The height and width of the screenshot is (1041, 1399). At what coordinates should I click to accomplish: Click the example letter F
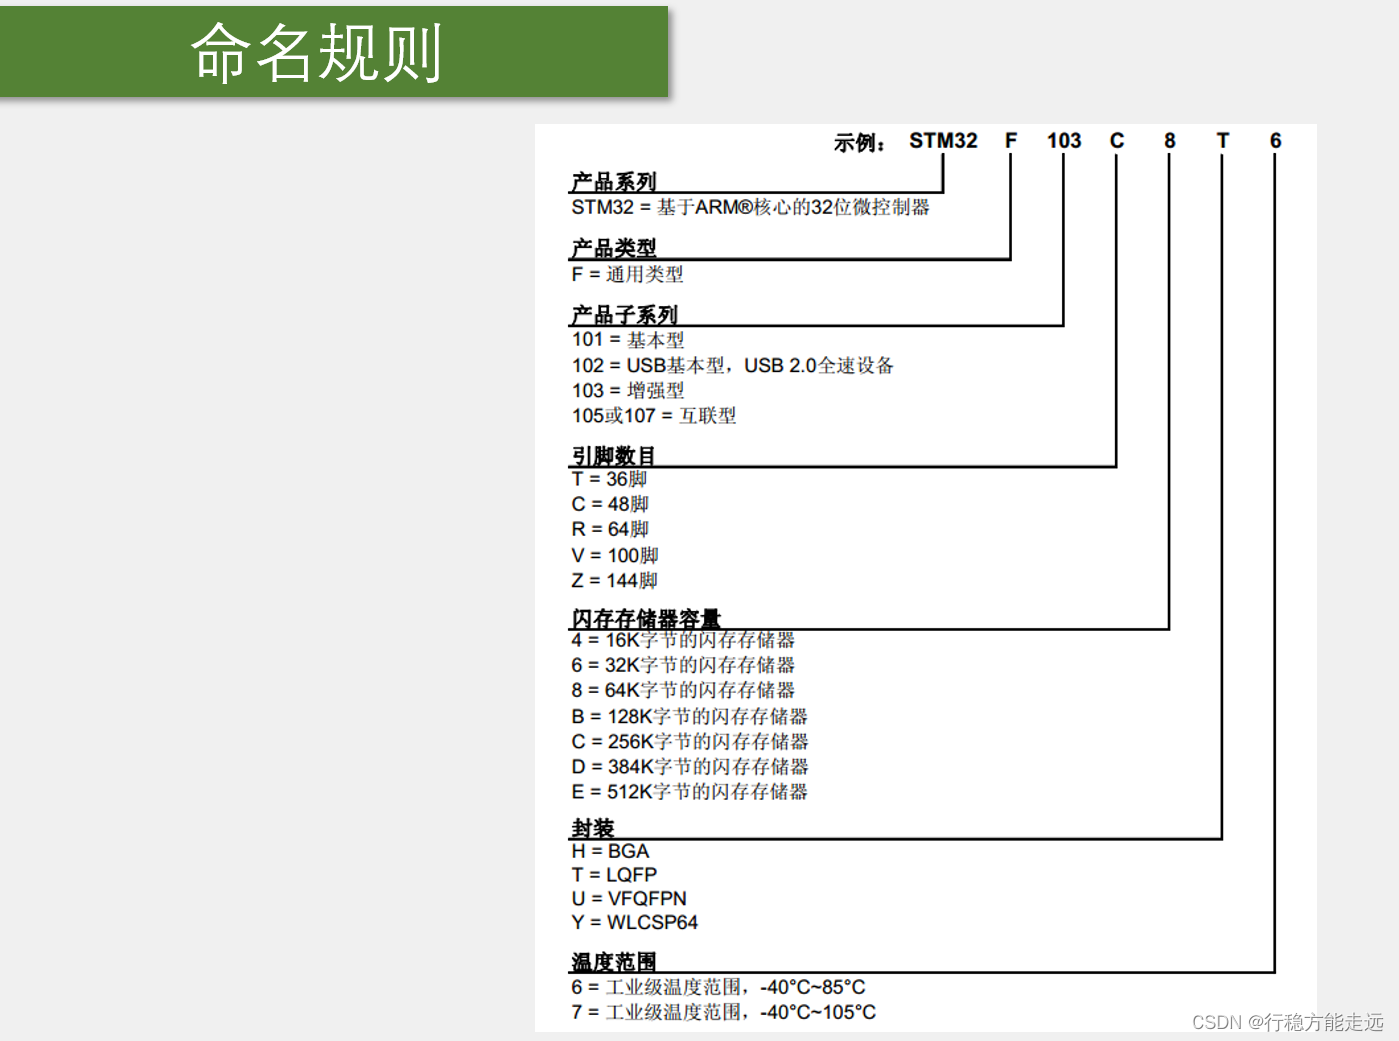(1011, 141)
